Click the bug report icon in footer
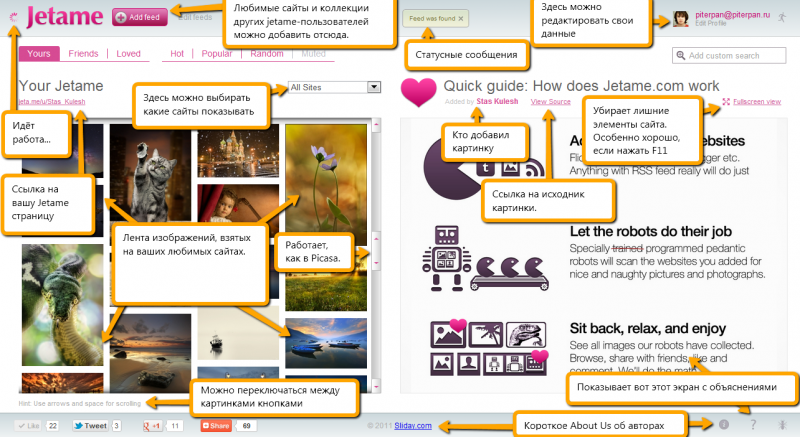 click(x=782, y=424)
